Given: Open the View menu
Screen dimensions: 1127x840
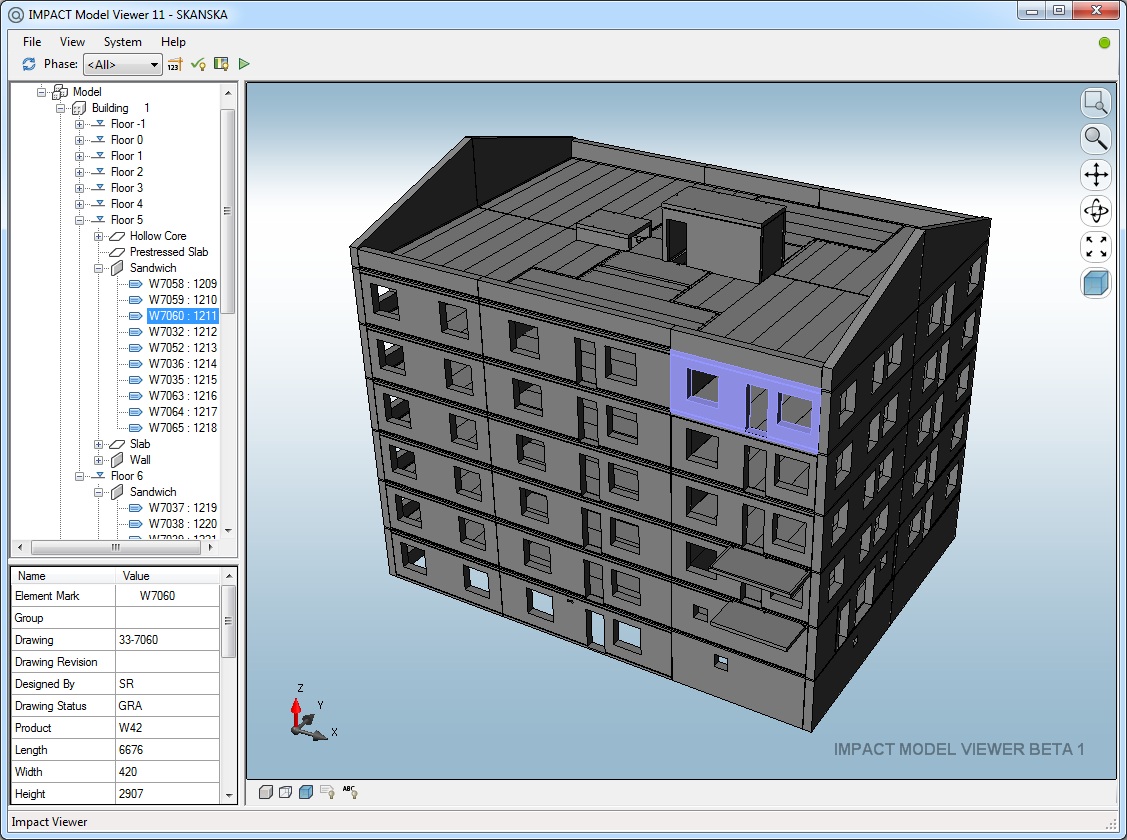Looking at the screenshot, I should 71,42.
